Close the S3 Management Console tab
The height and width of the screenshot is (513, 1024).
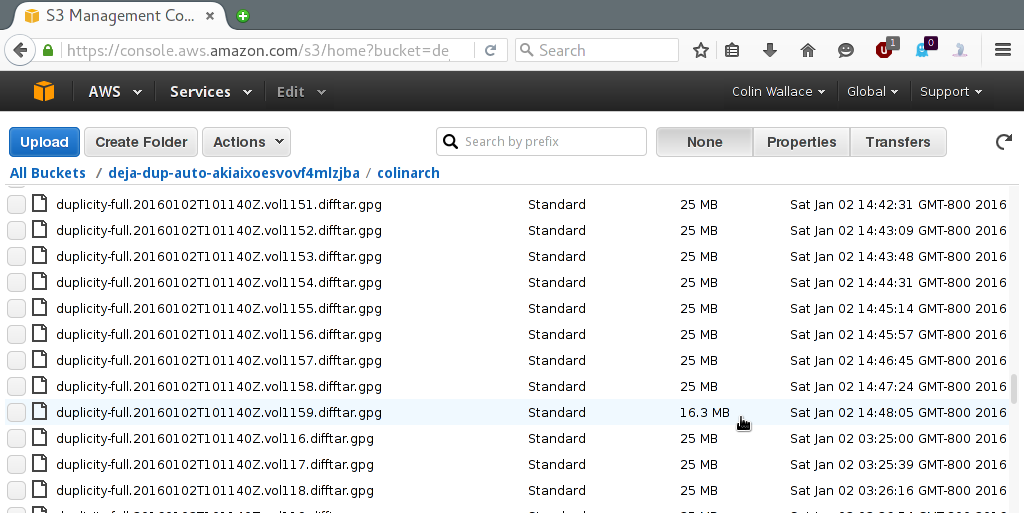coord(210,16)
